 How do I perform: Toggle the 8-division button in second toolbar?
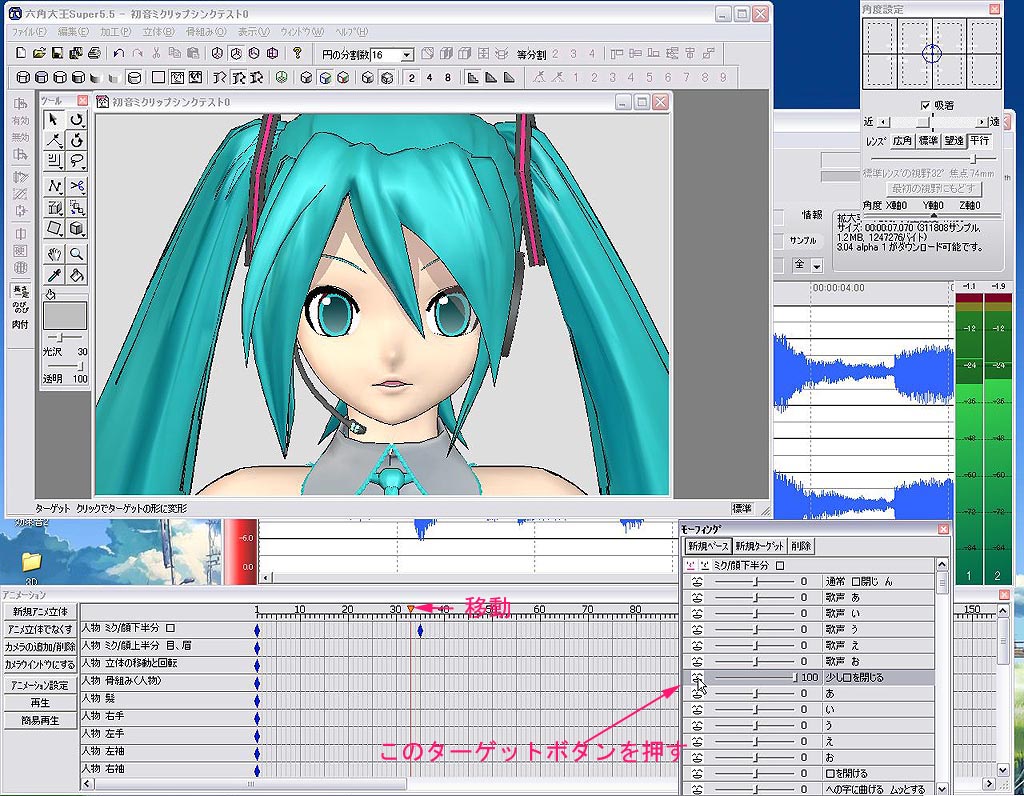[447, 78]
